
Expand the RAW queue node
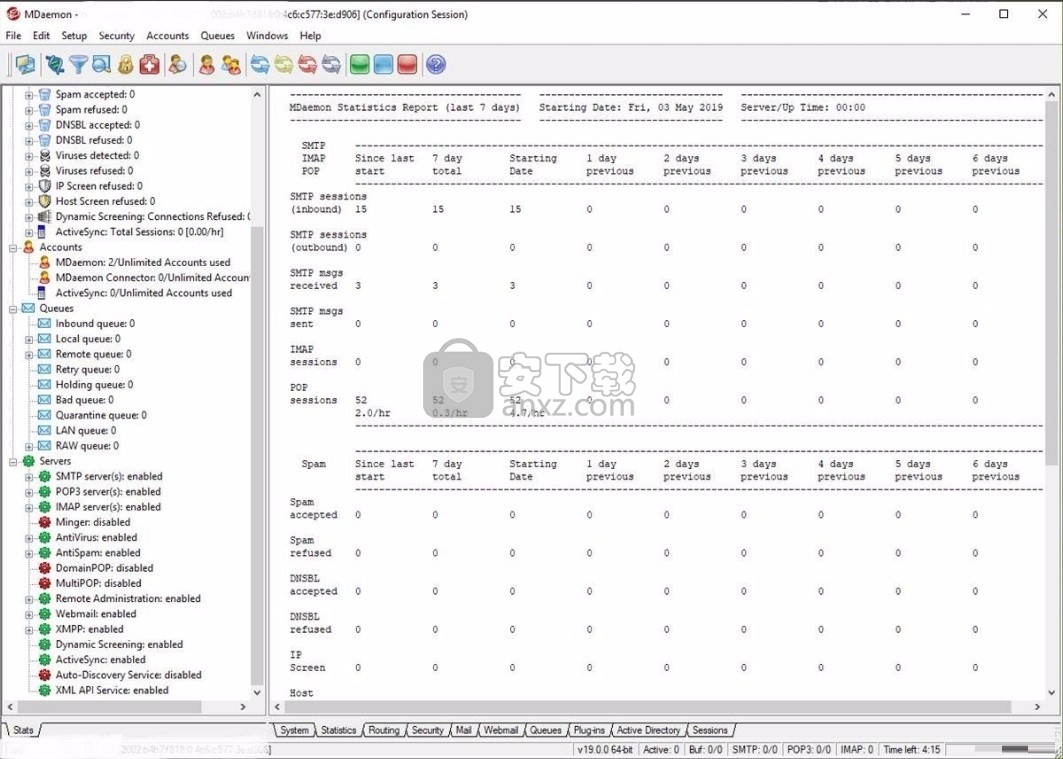click(29, 446)
